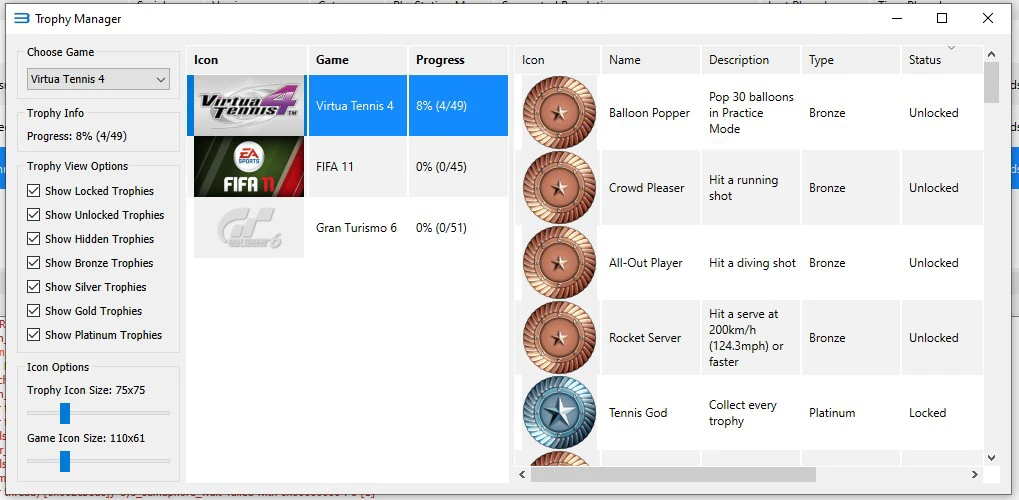The height and width of the screenshot is (500, 1019).
Task: Click the Game Icon Size slider handle
Action: [x=64, y=462]
